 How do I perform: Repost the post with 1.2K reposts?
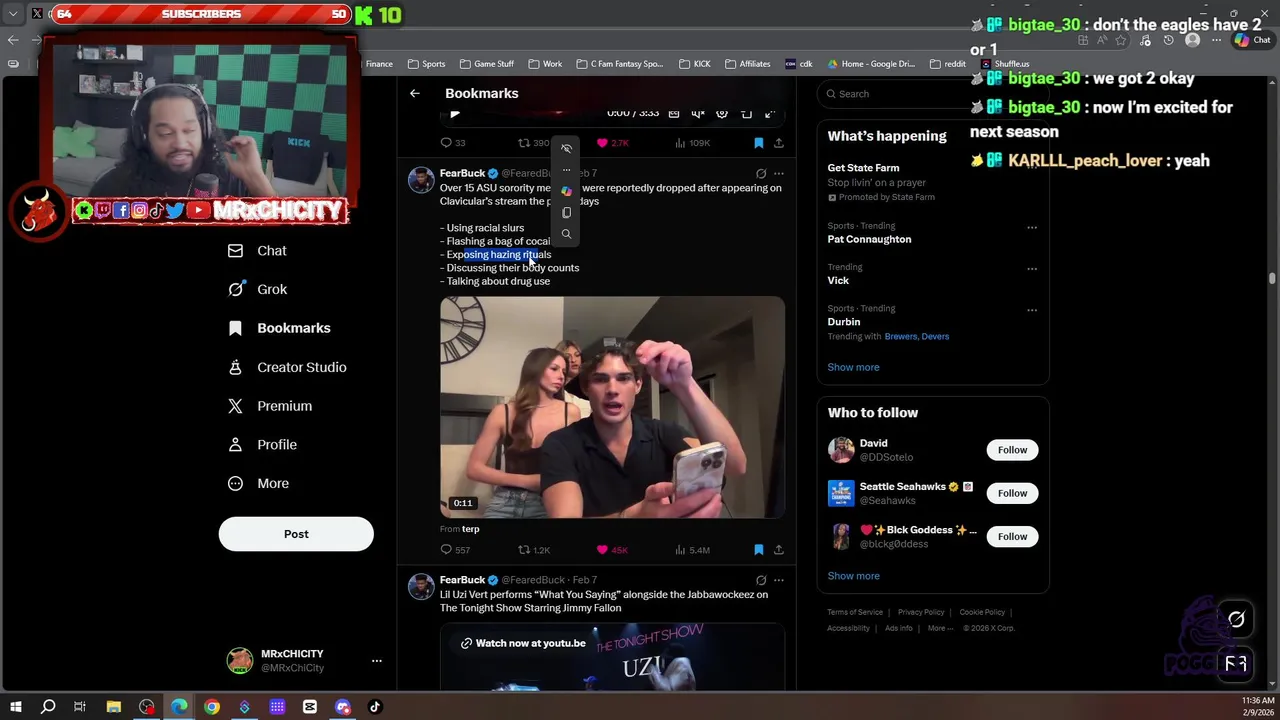(534, 550)
